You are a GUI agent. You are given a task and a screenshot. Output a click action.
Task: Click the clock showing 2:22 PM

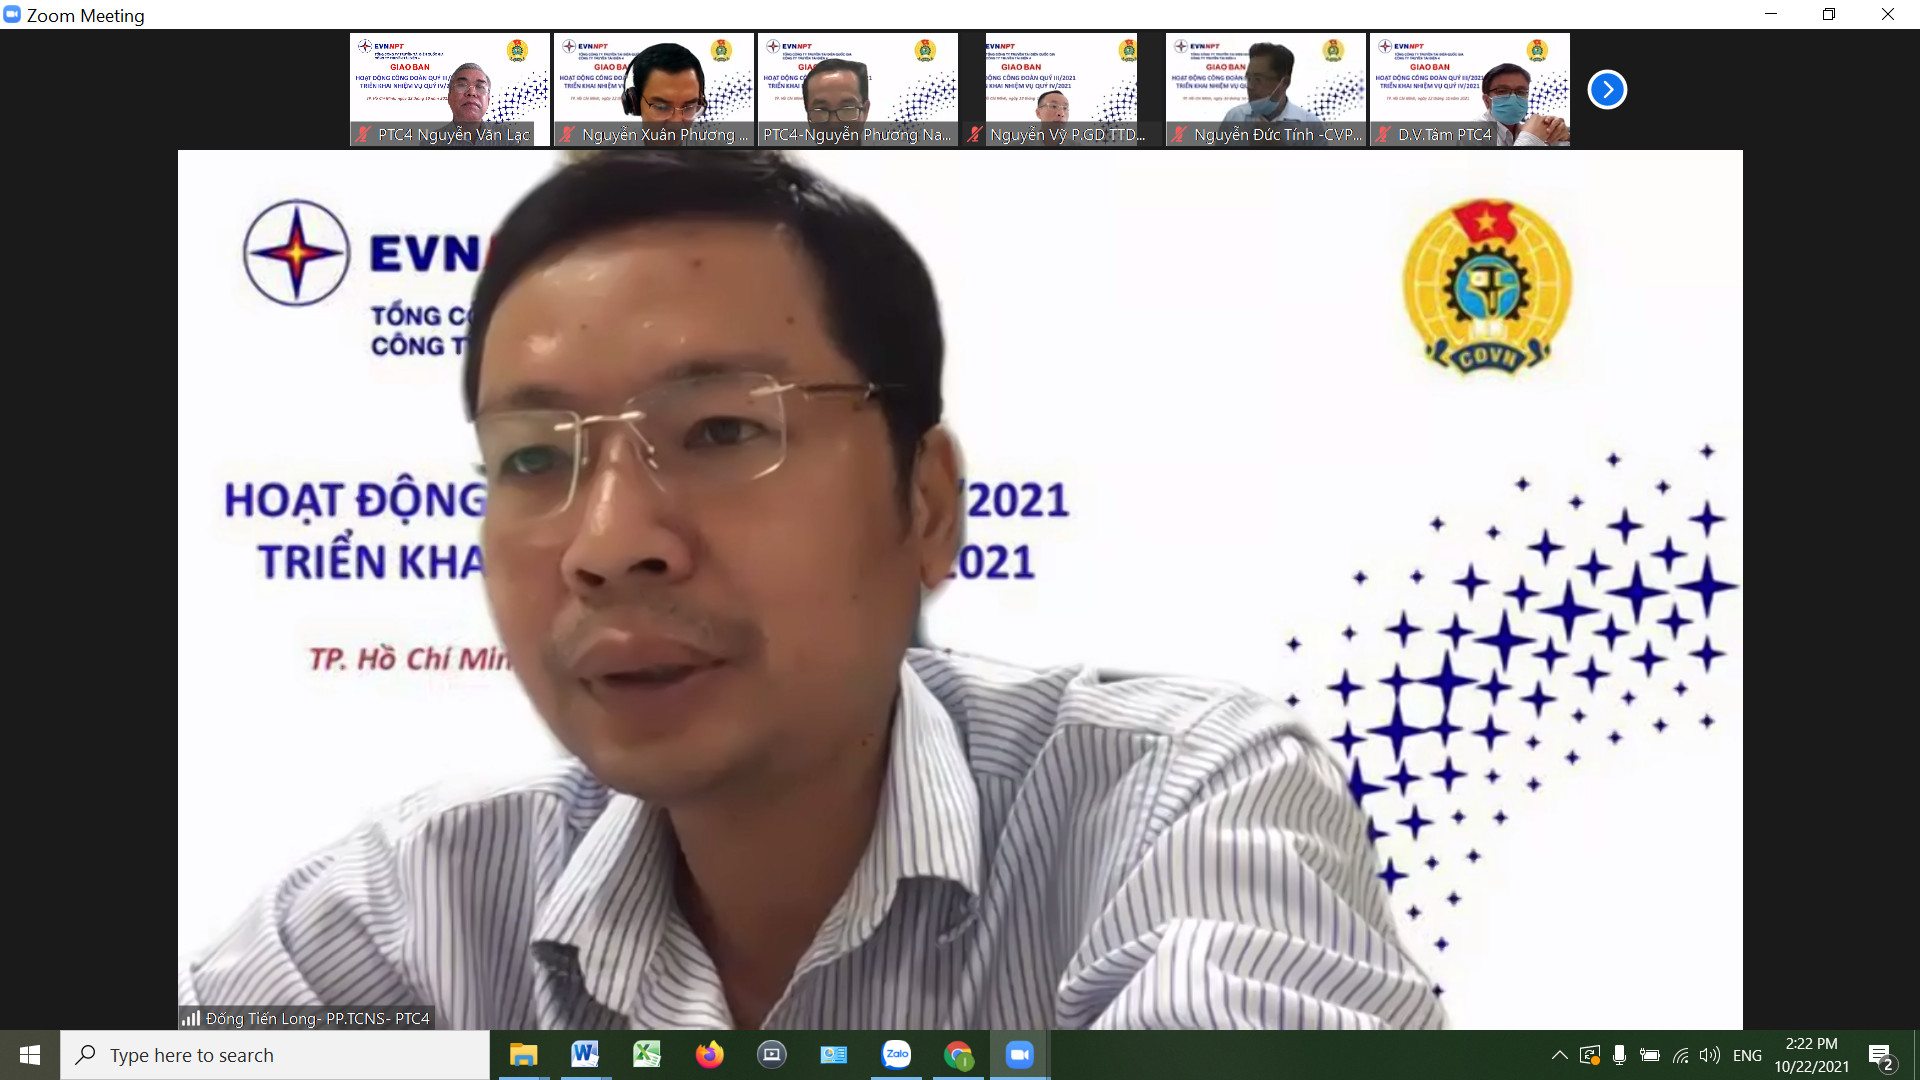coord(1811,1055)
